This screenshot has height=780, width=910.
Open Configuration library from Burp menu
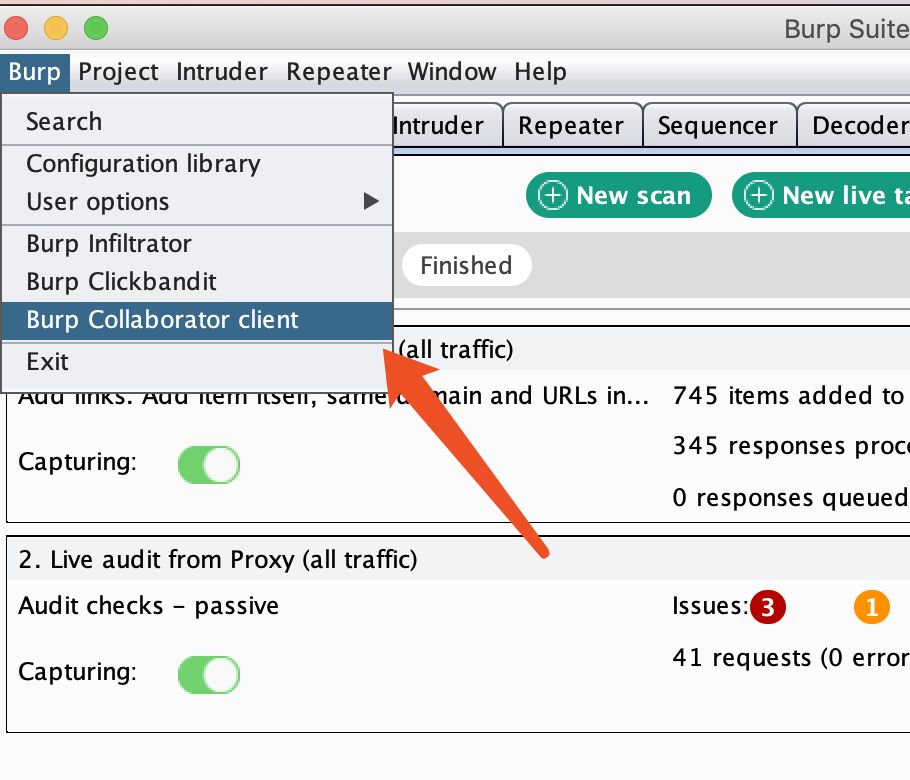click(x=143, y=164)
